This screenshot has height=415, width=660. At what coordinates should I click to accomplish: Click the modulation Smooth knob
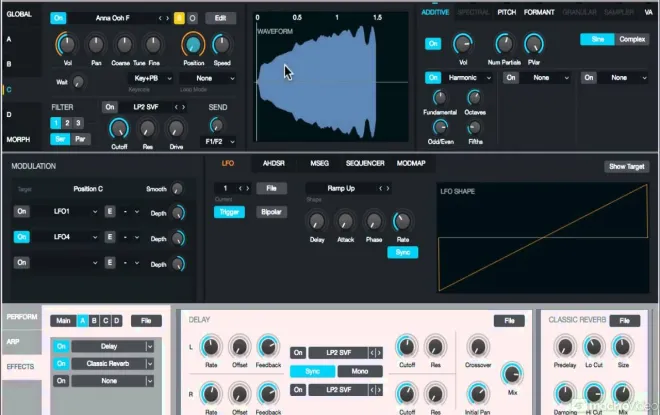(177, 189)
